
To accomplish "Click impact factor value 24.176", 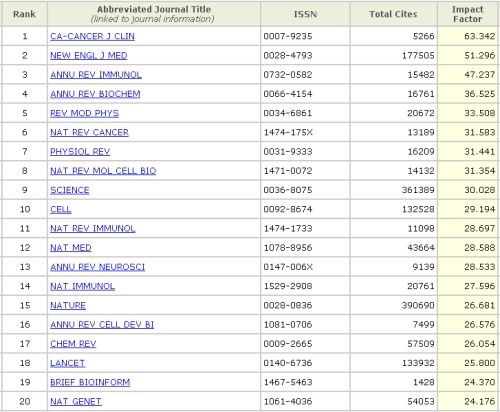I will pos(479,401).
